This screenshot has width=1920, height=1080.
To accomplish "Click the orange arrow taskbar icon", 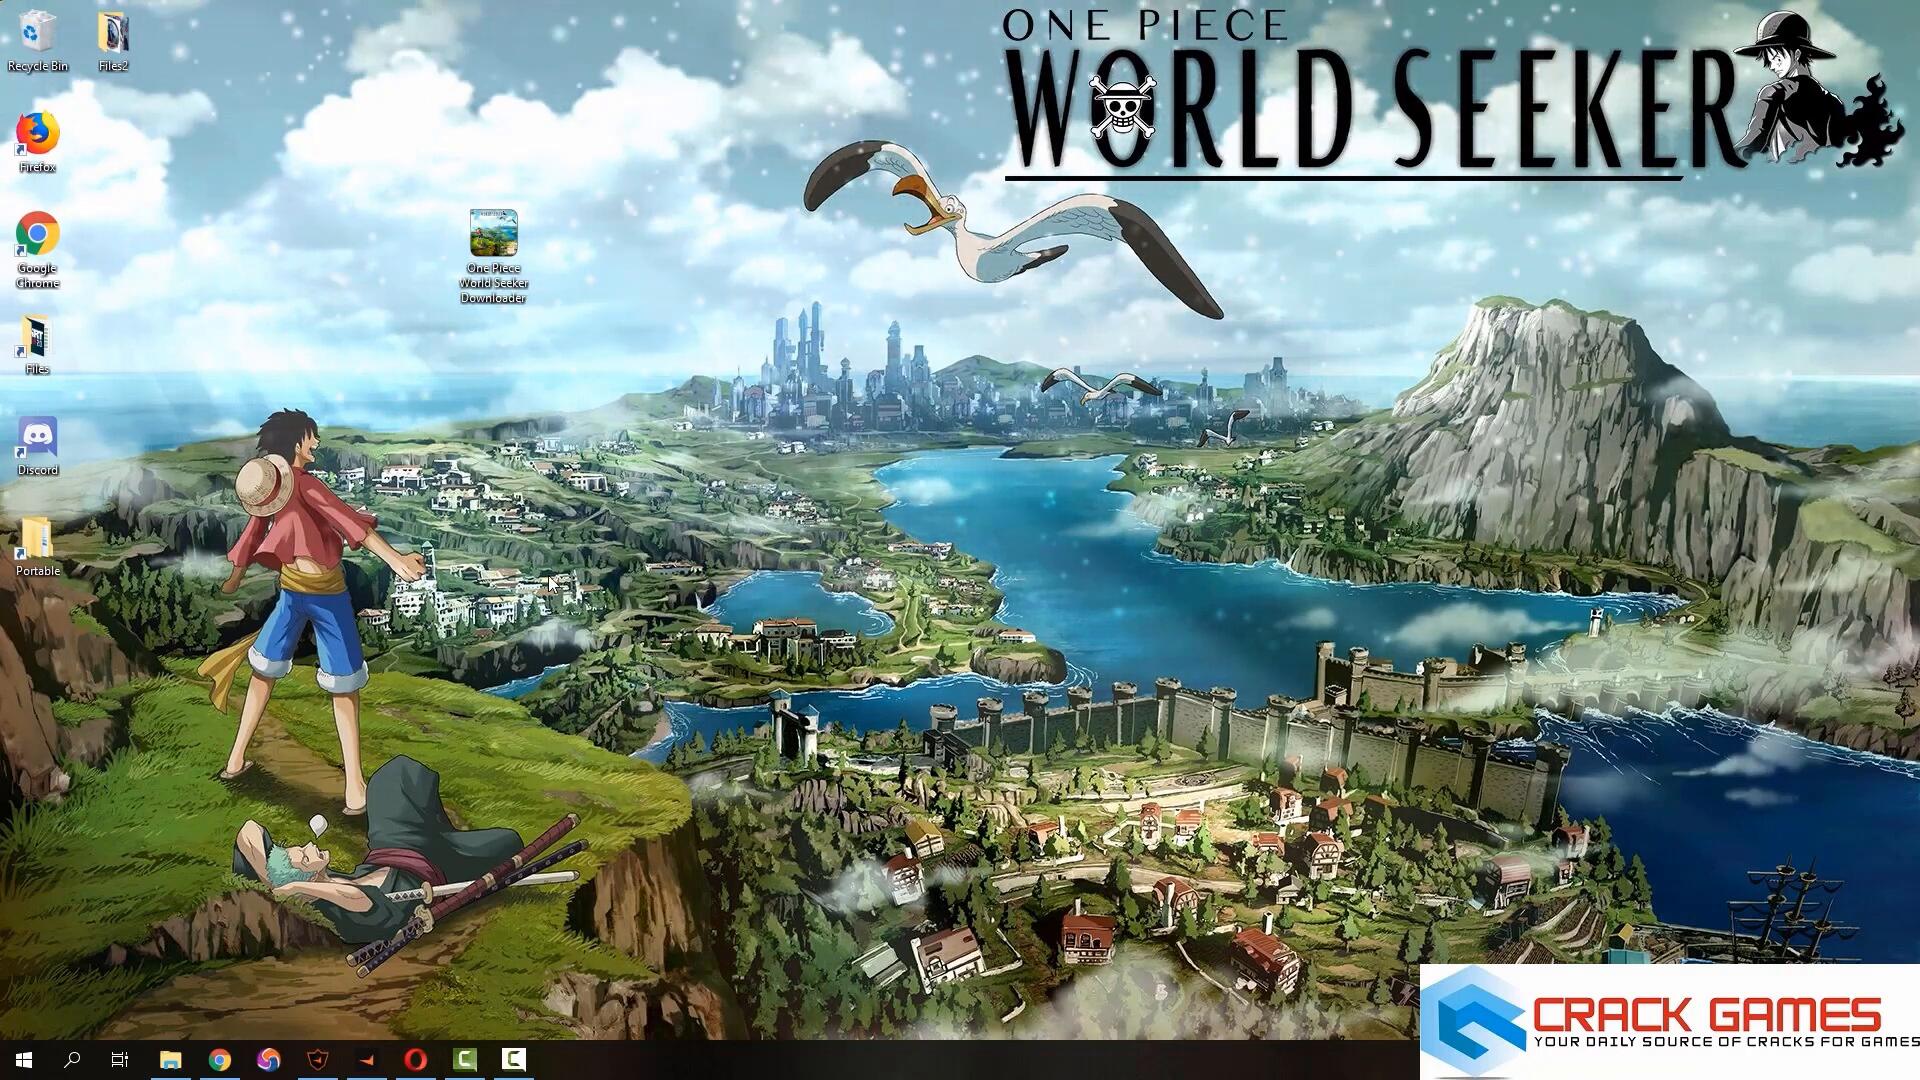I will [366, 1059].
